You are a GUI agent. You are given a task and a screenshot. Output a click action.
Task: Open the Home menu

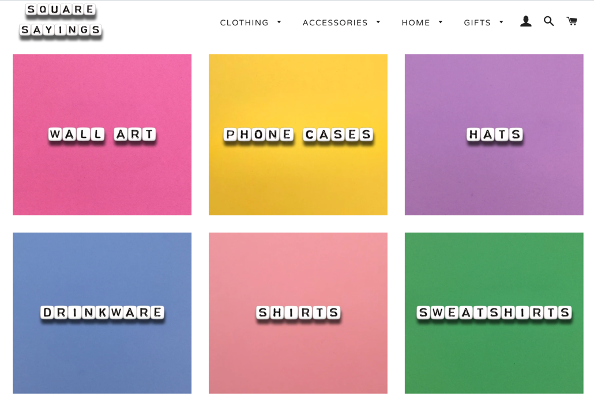pyautogui.click(x=416, y=23)
